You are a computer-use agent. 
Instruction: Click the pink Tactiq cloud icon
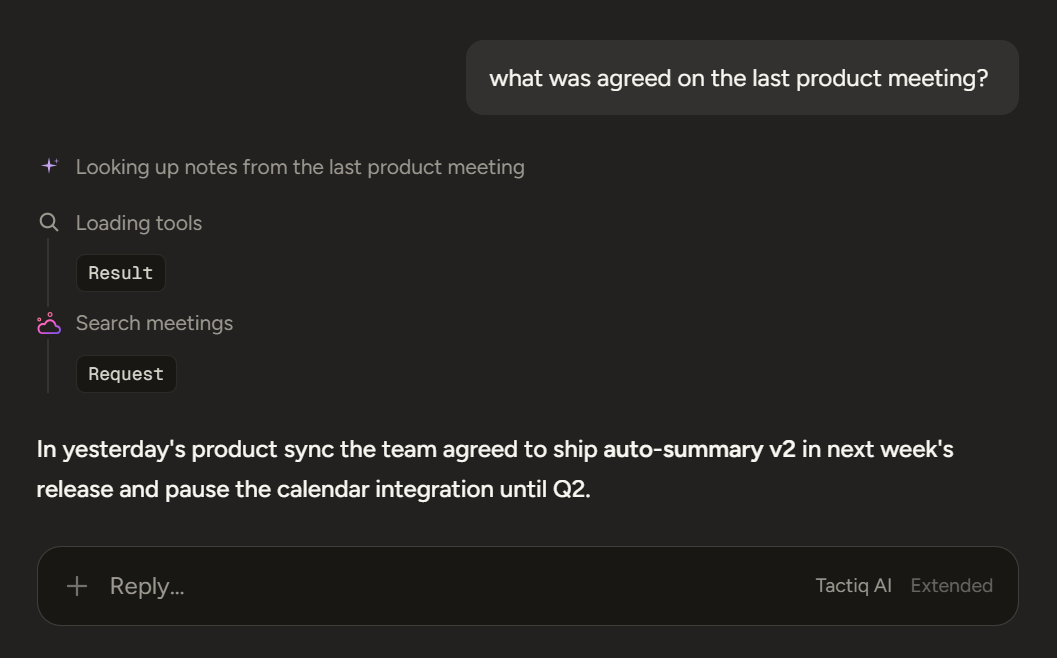[x=49, y=324]
